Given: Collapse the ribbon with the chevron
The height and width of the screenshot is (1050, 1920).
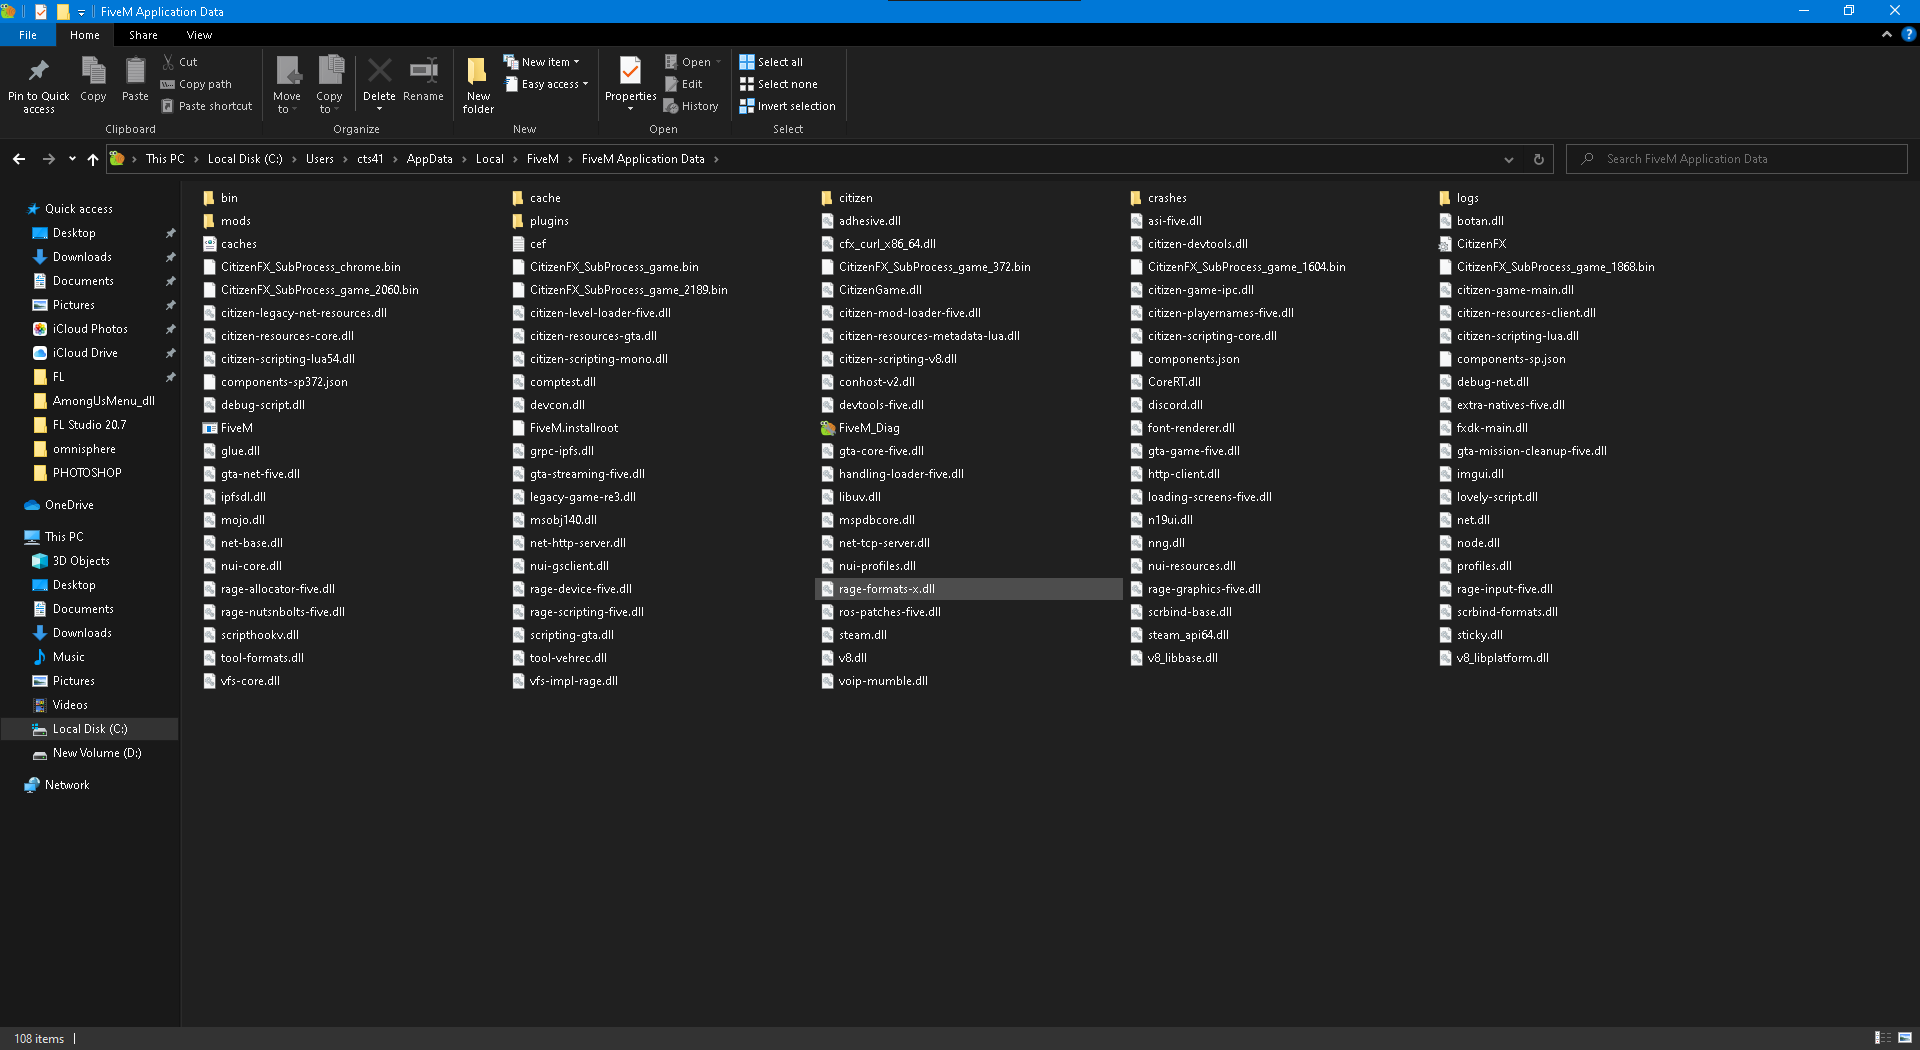Looking at the screenshot, I should pyautogui.click(x=1887, y=35).
